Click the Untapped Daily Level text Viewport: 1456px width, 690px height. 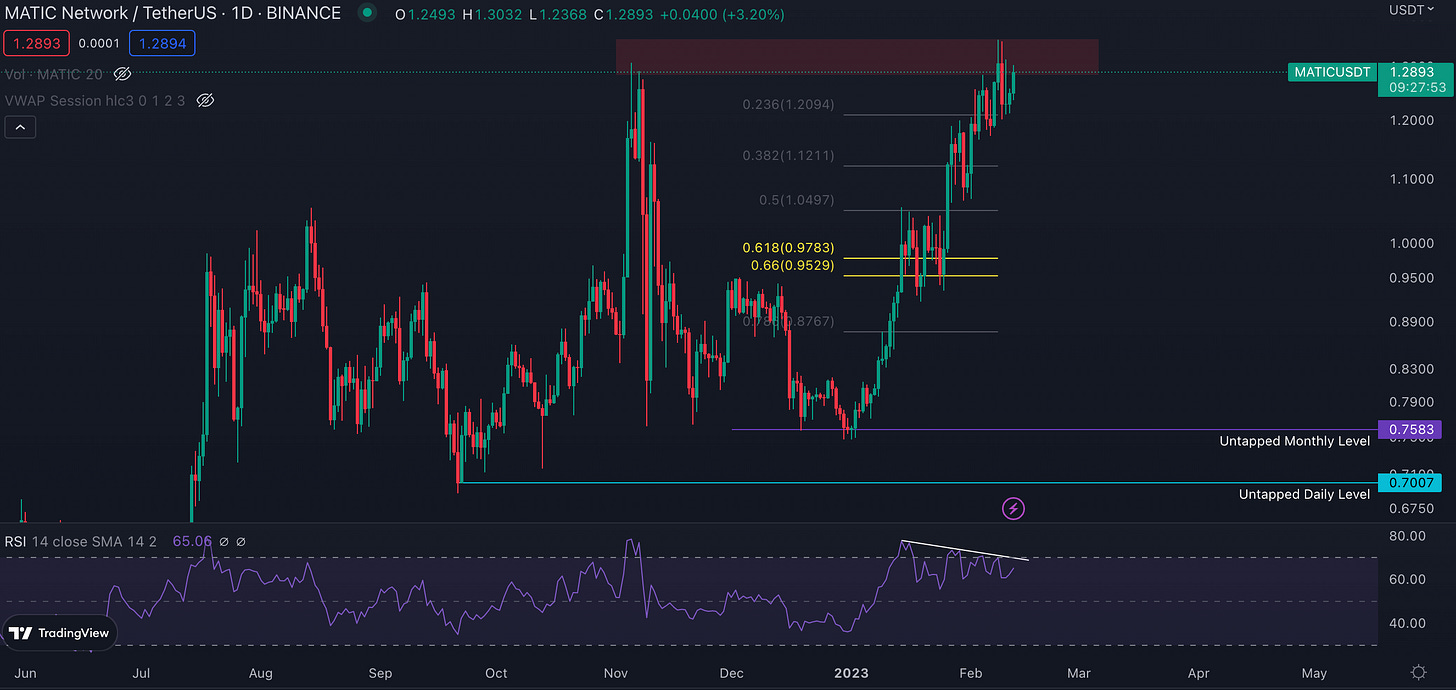1304,495
